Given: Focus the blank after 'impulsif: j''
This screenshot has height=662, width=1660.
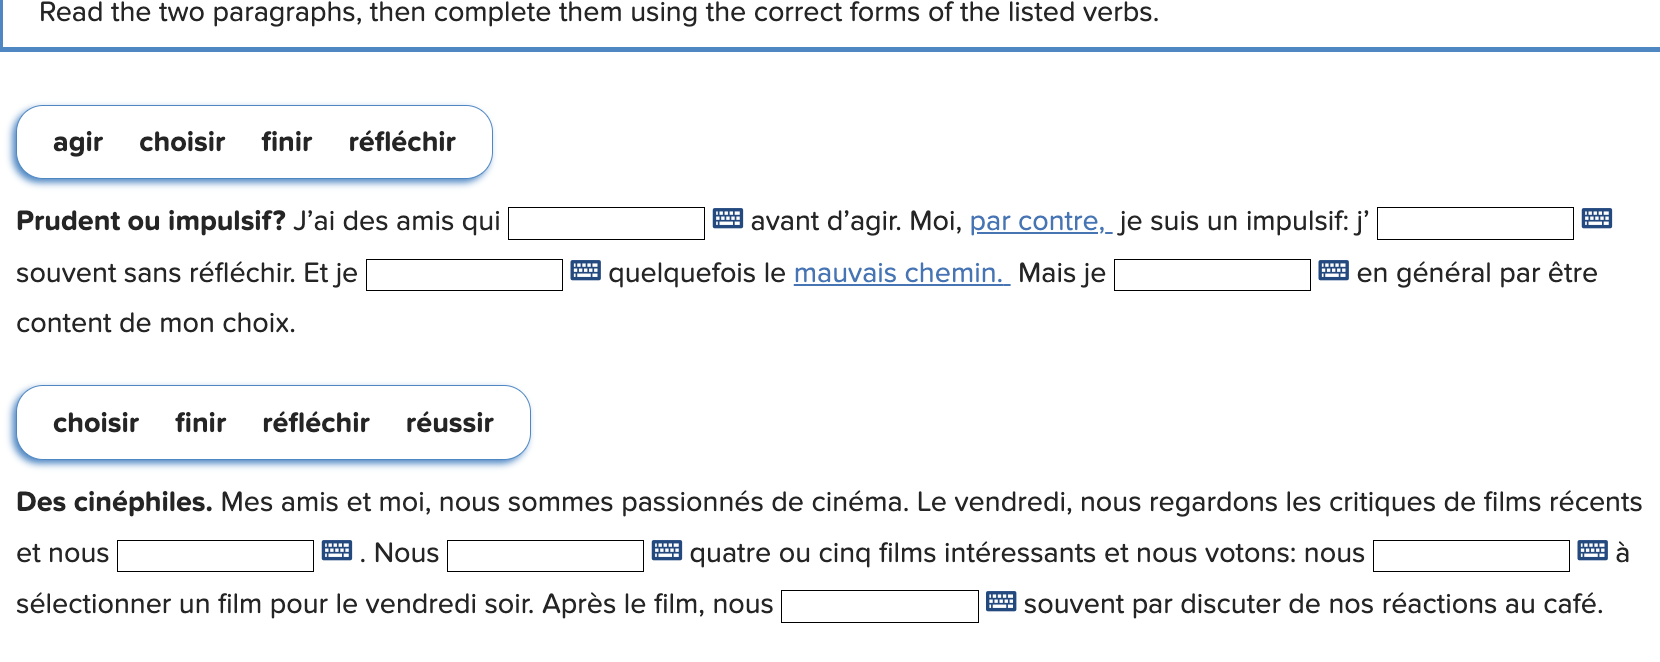Looking at the screenshot, I should [x=1475, y=223].
